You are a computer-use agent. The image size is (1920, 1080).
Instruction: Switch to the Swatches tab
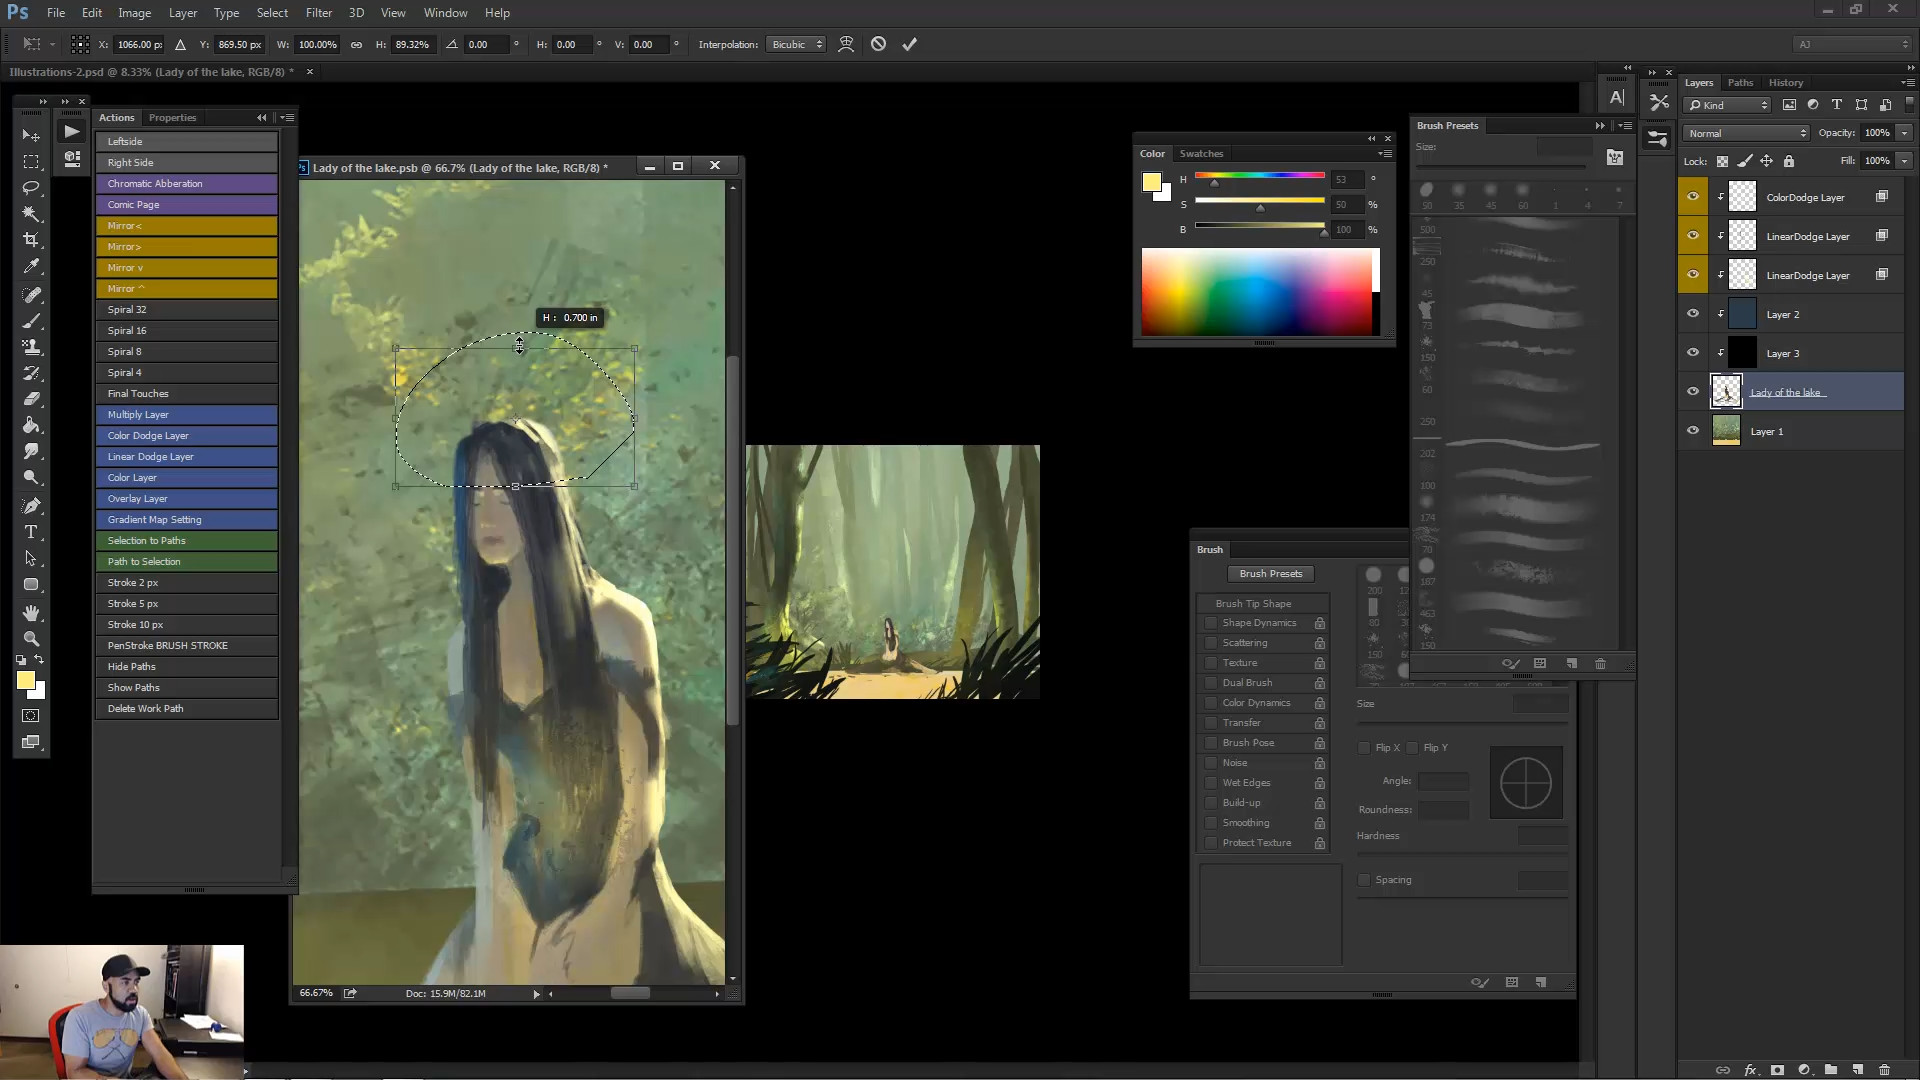(x=1201, y=154)
